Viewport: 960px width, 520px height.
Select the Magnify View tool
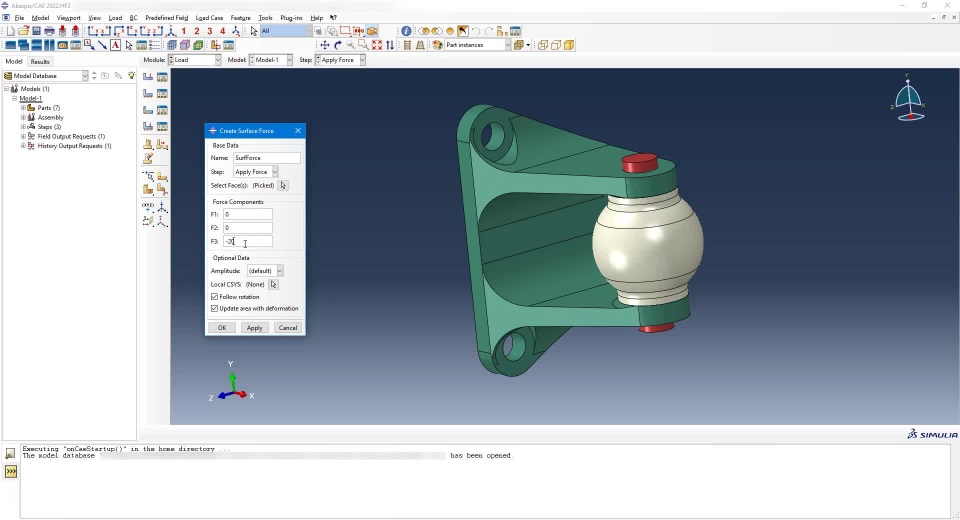[x=350, y=45]
